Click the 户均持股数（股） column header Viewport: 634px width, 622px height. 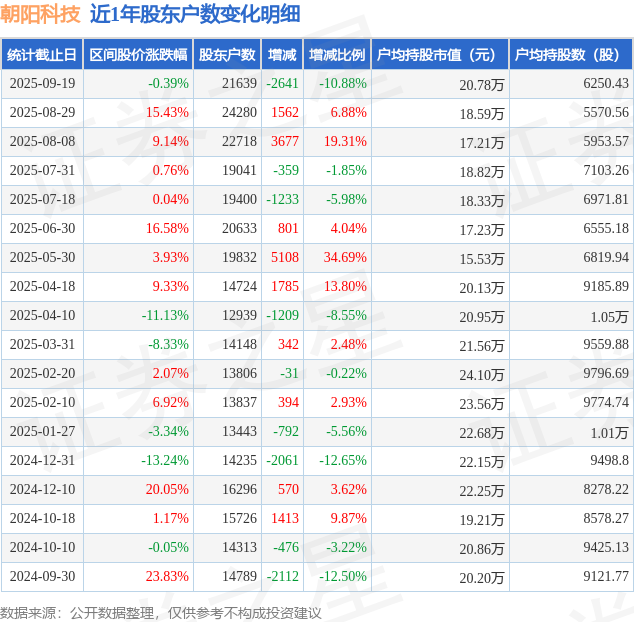click(x=571, y=55)
